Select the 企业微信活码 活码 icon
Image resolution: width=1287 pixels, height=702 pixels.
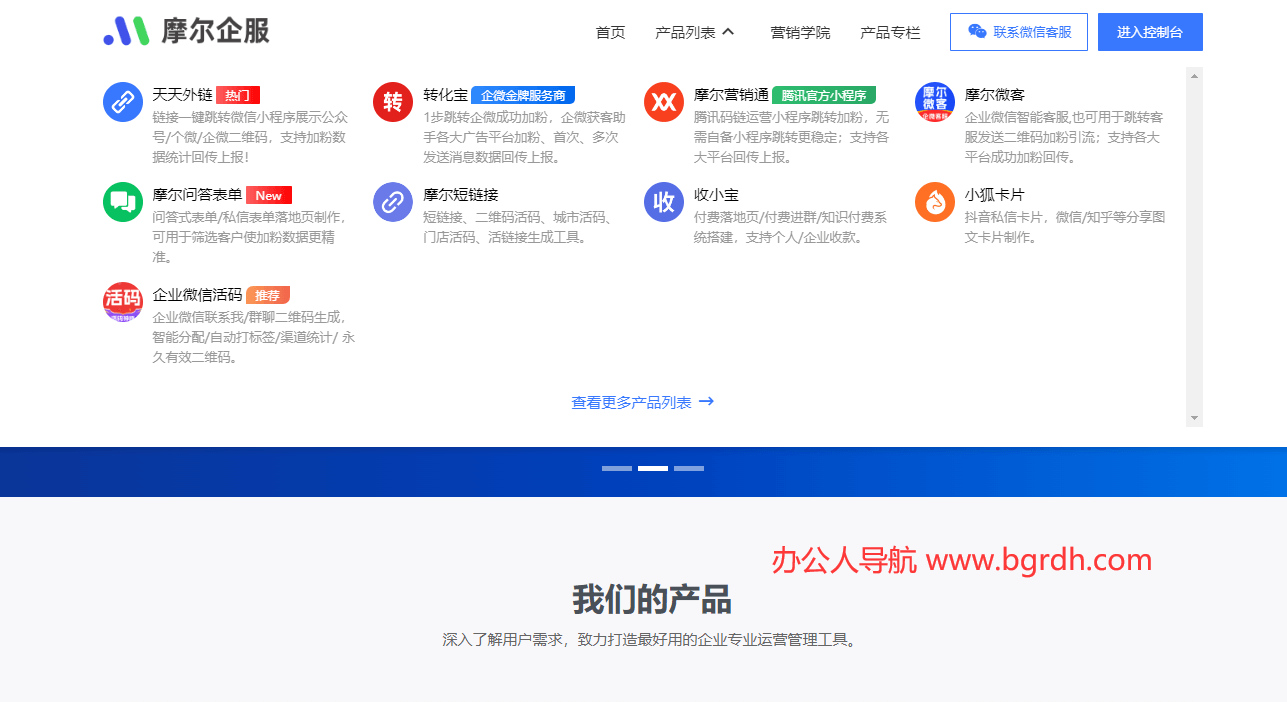pos(122,301)
